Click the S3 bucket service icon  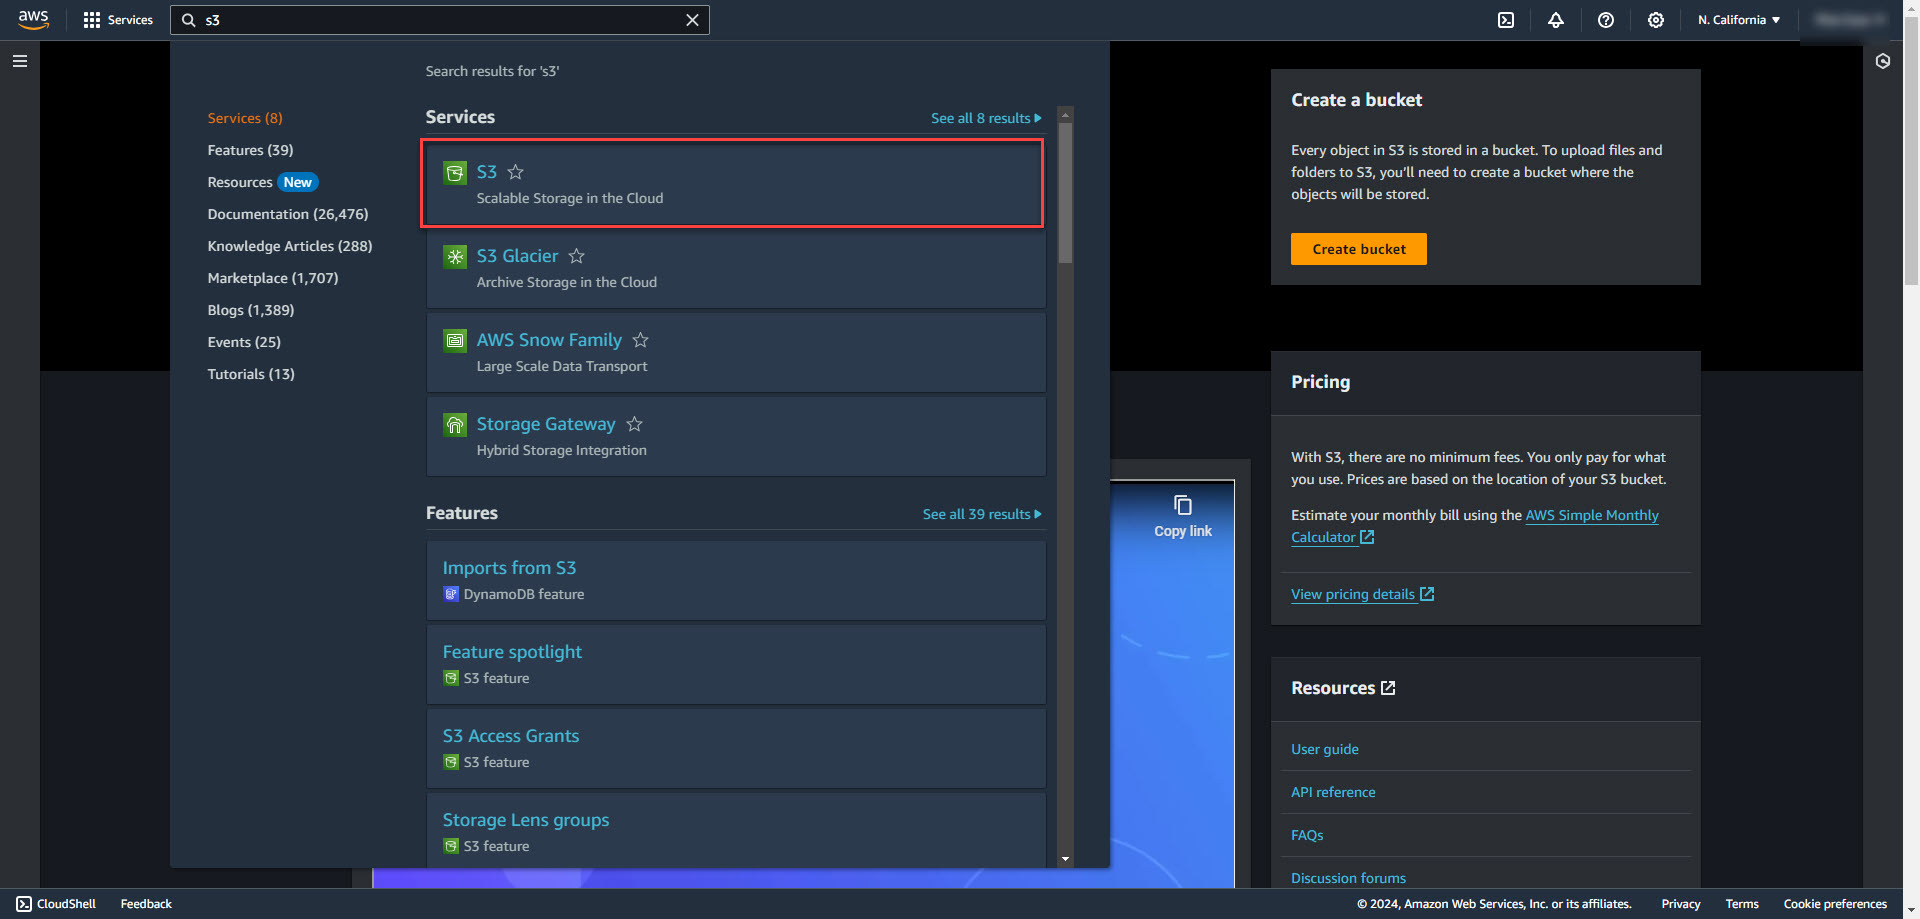[455, 173]
